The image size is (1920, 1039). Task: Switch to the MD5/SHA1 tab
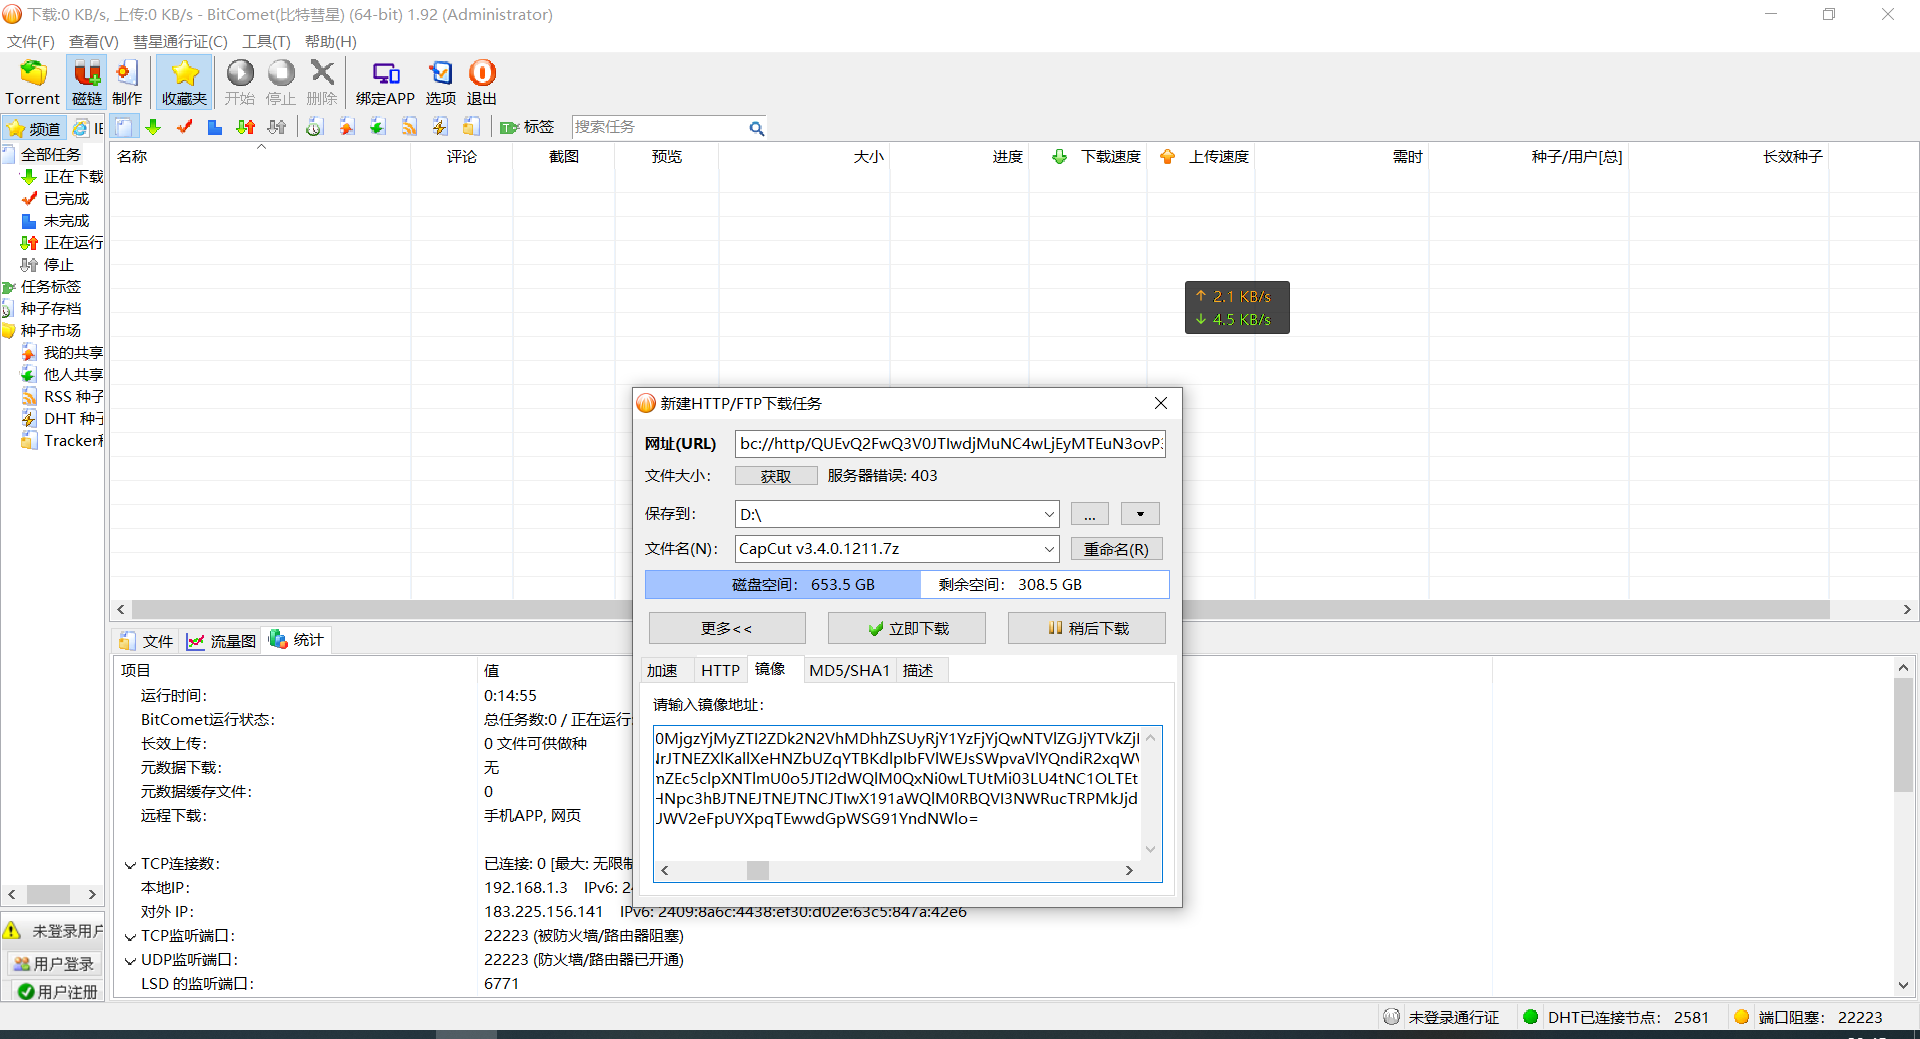point(849,670)
